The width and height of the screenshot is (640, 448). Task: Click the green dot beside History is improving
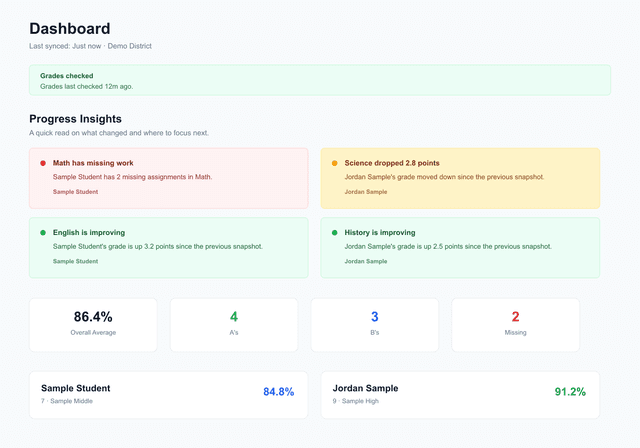point(335,233)
